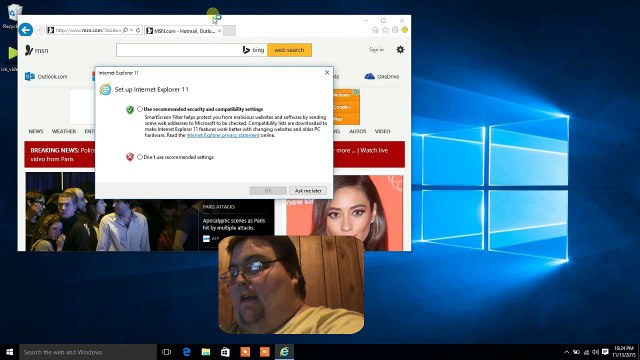Refresh the page with the reload icon
Viewport: 640px width, 360px height.
[x=138, y=30]
